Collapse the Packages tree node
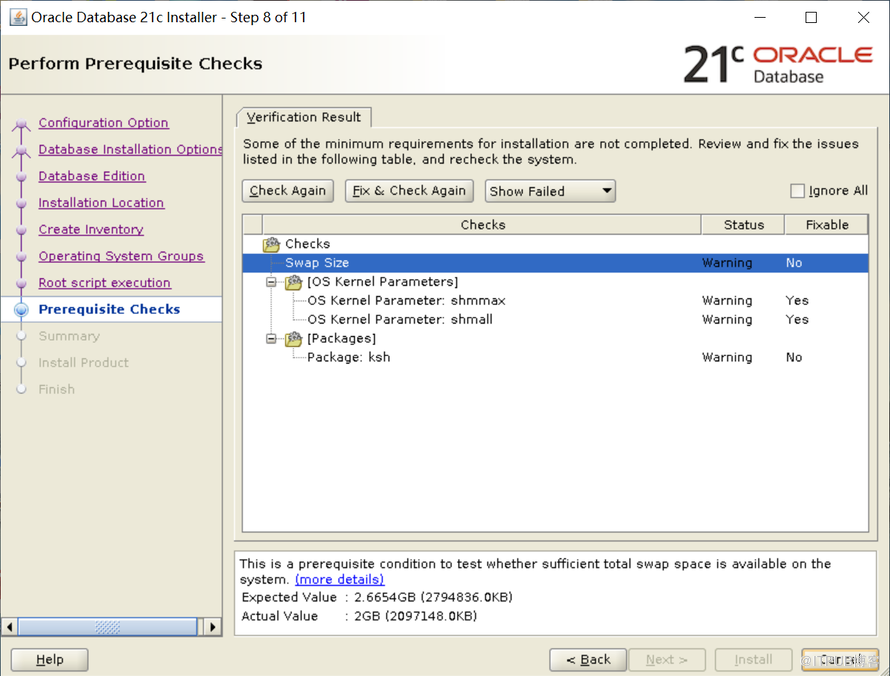The height and width of the screenshot is (676, 890). 271,339
